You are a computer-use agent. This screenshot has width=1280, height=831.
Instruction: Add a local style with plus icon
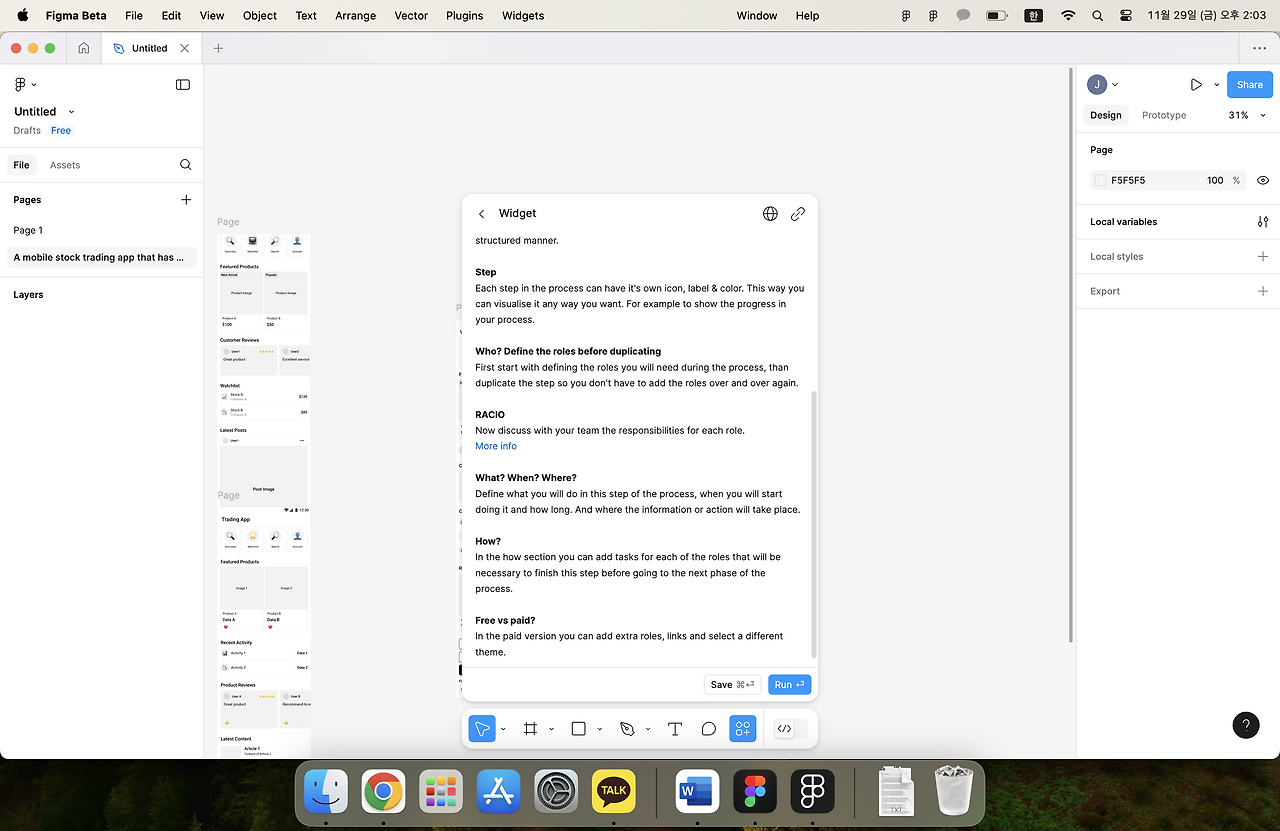[1263, 257]
